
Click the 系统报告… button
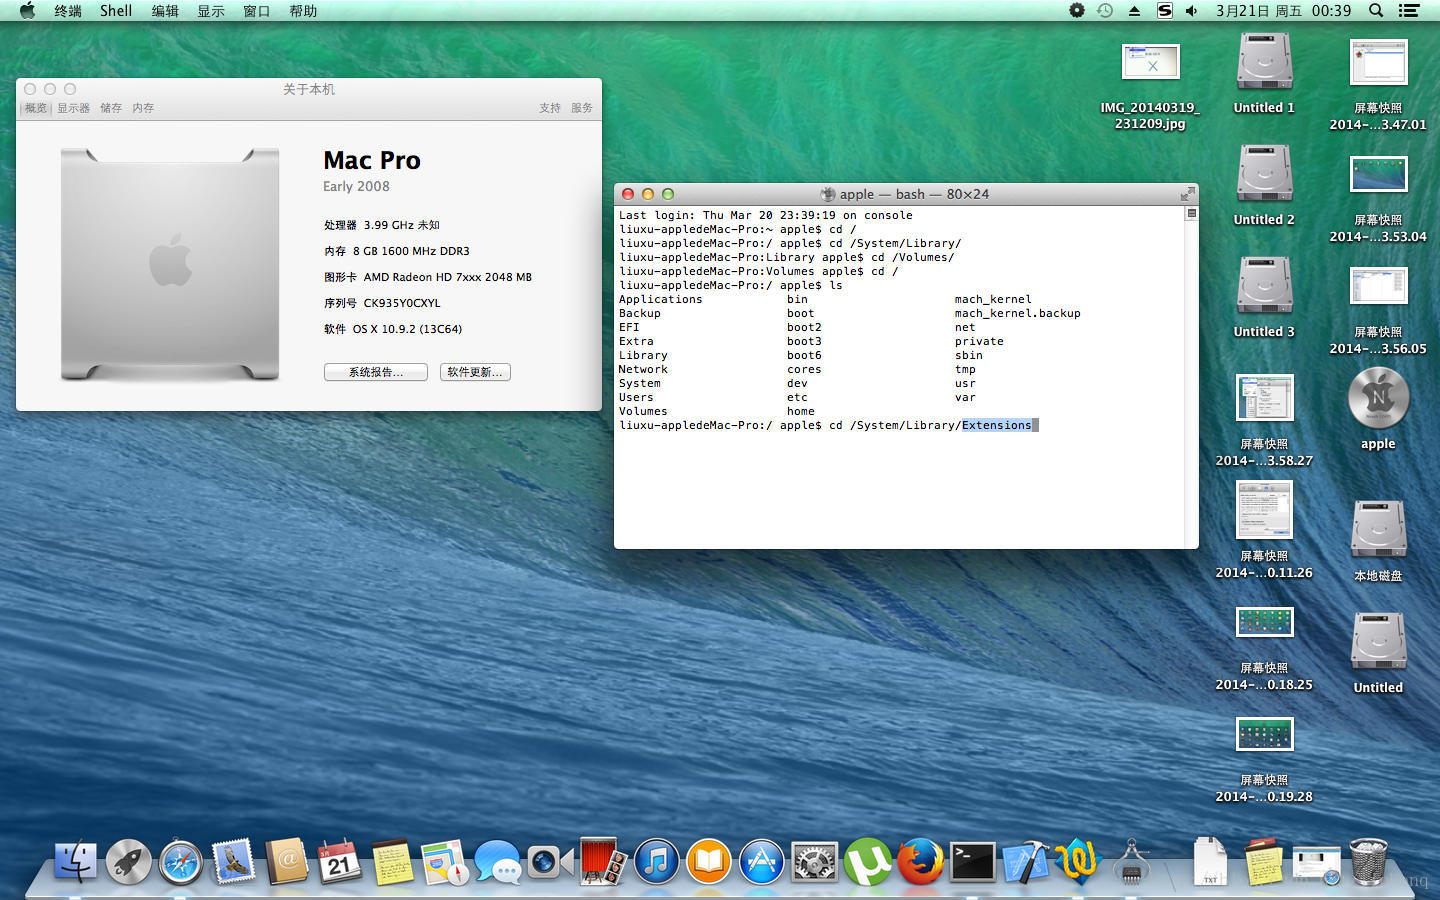376,372
